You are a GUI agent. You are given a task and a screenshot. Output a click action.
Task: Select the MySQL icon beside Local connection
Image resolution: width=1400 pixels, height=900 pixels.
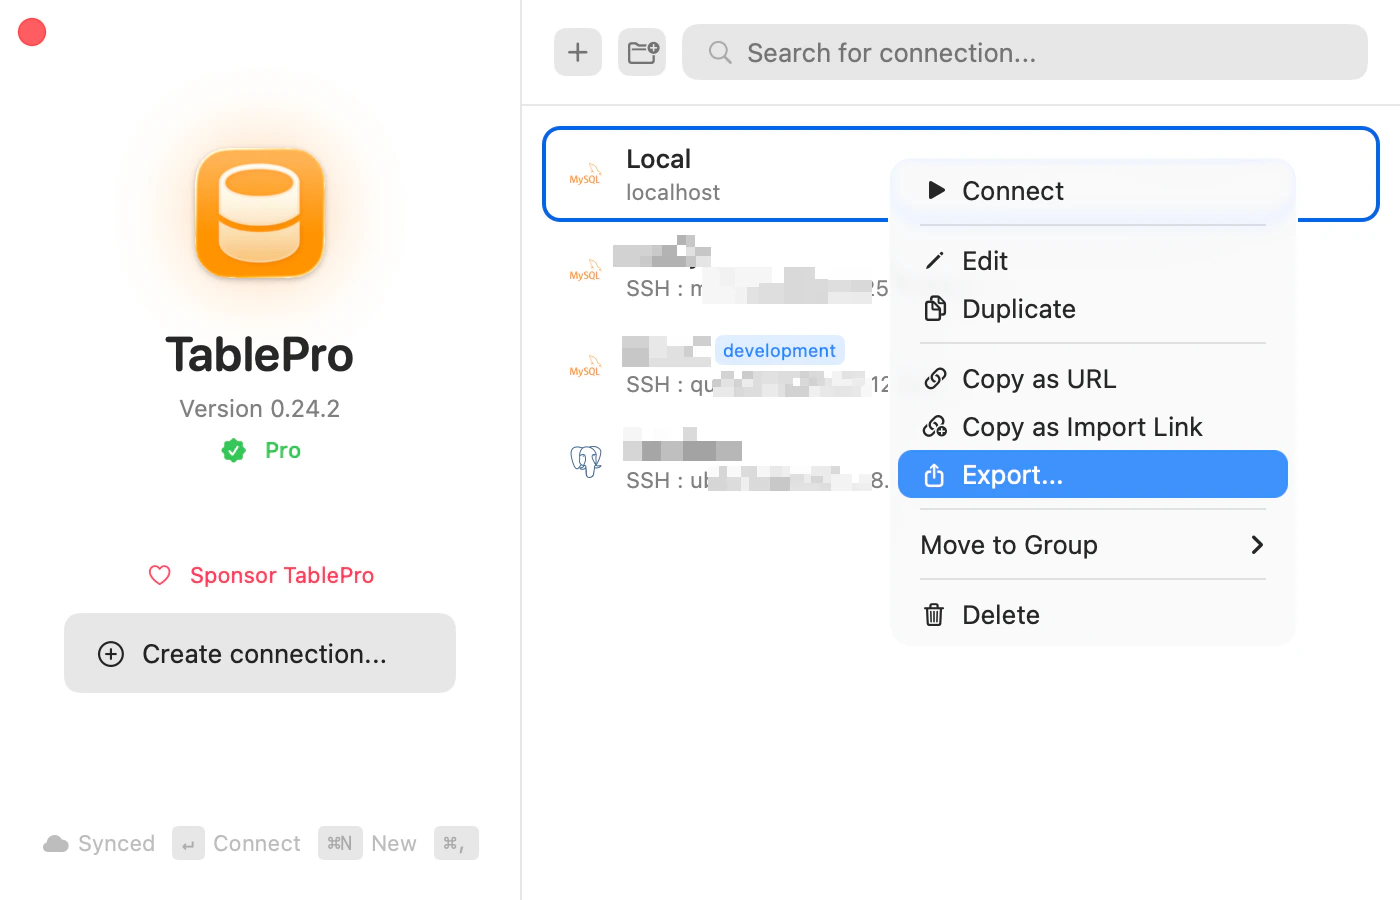[584, 176]
